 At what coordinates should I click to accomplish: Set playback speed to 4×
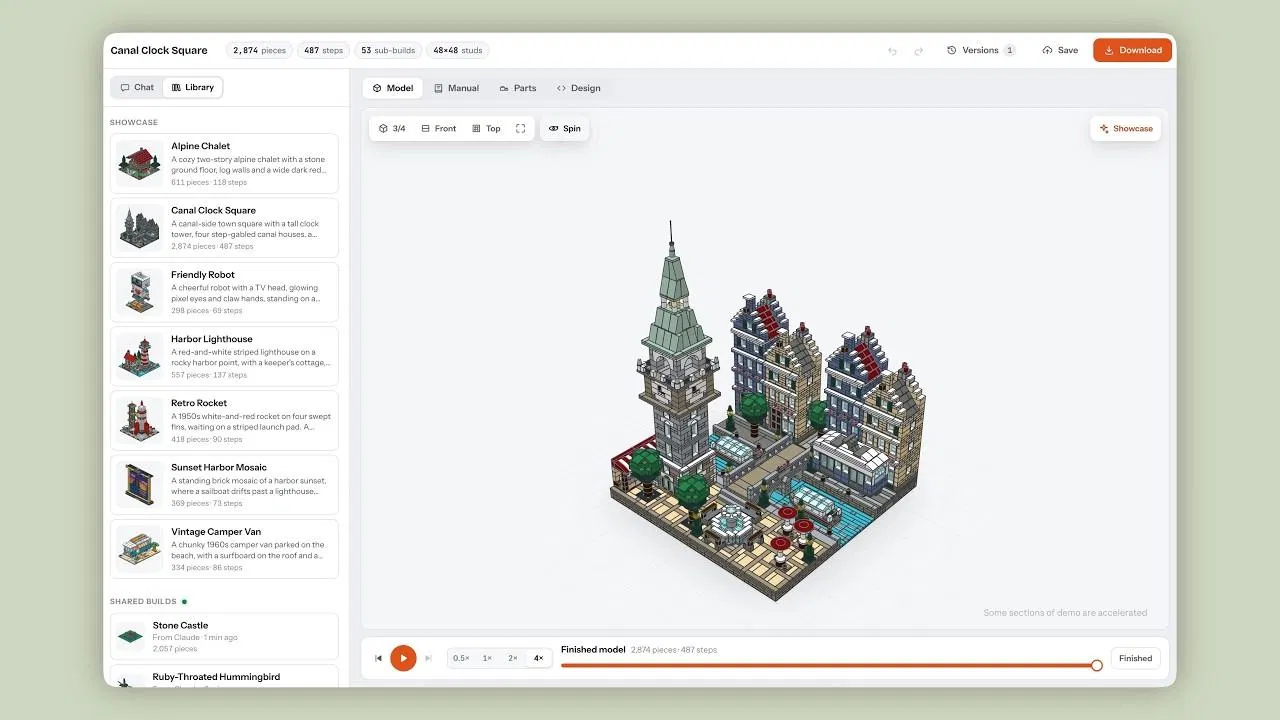(538, 658)
